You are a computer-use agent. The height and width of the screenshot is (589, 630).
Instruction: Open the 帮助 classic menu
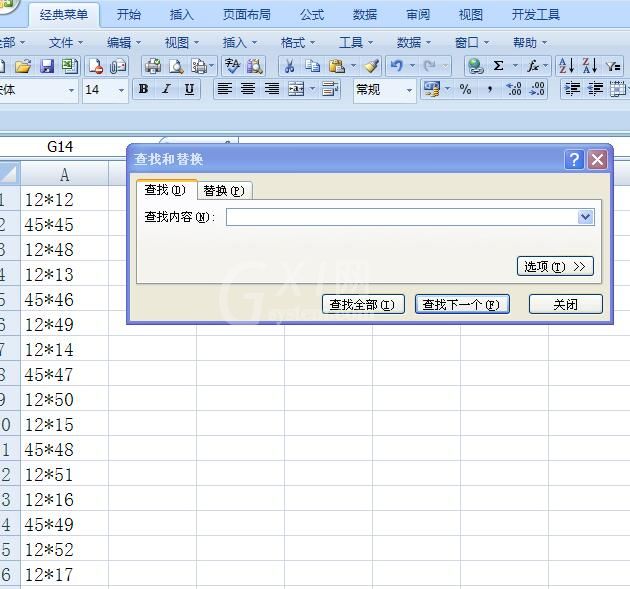click(x=530, y=43)
